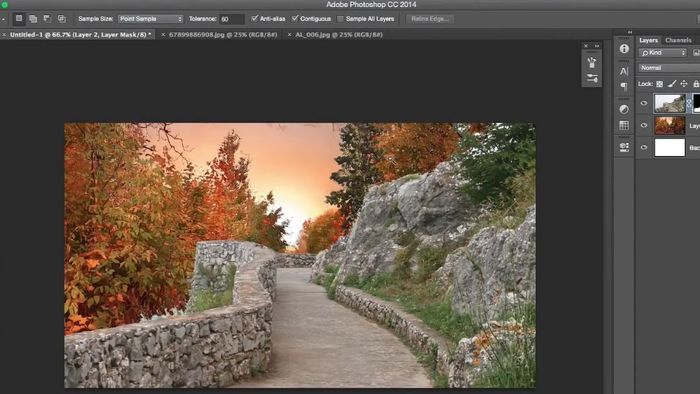This screenshot has width=700, height=394.
Task: Collapse the floating brush panel group arrows
Action: point(597,46)
